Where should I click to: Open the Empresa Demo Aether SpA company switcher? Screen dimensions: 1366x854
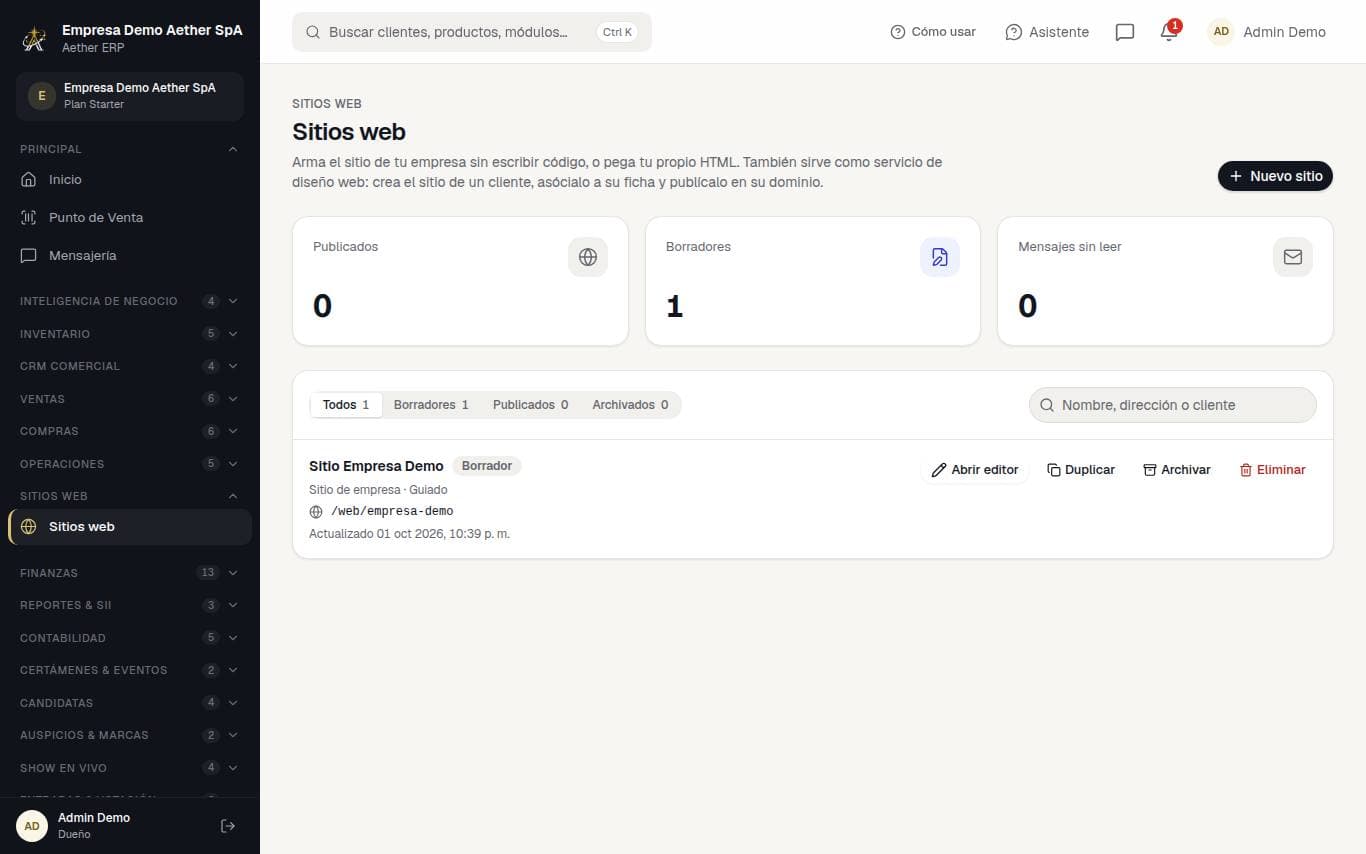(130, 96)
